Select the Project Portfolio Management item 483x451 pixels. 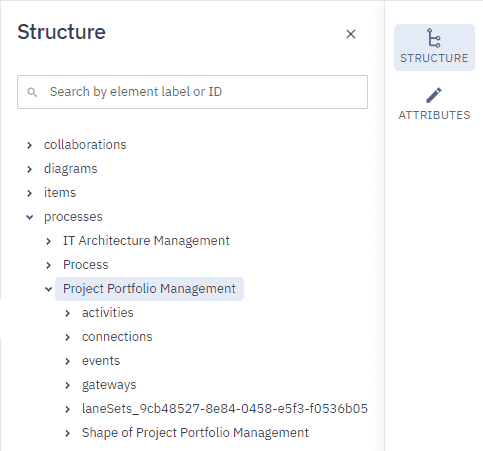149,289
